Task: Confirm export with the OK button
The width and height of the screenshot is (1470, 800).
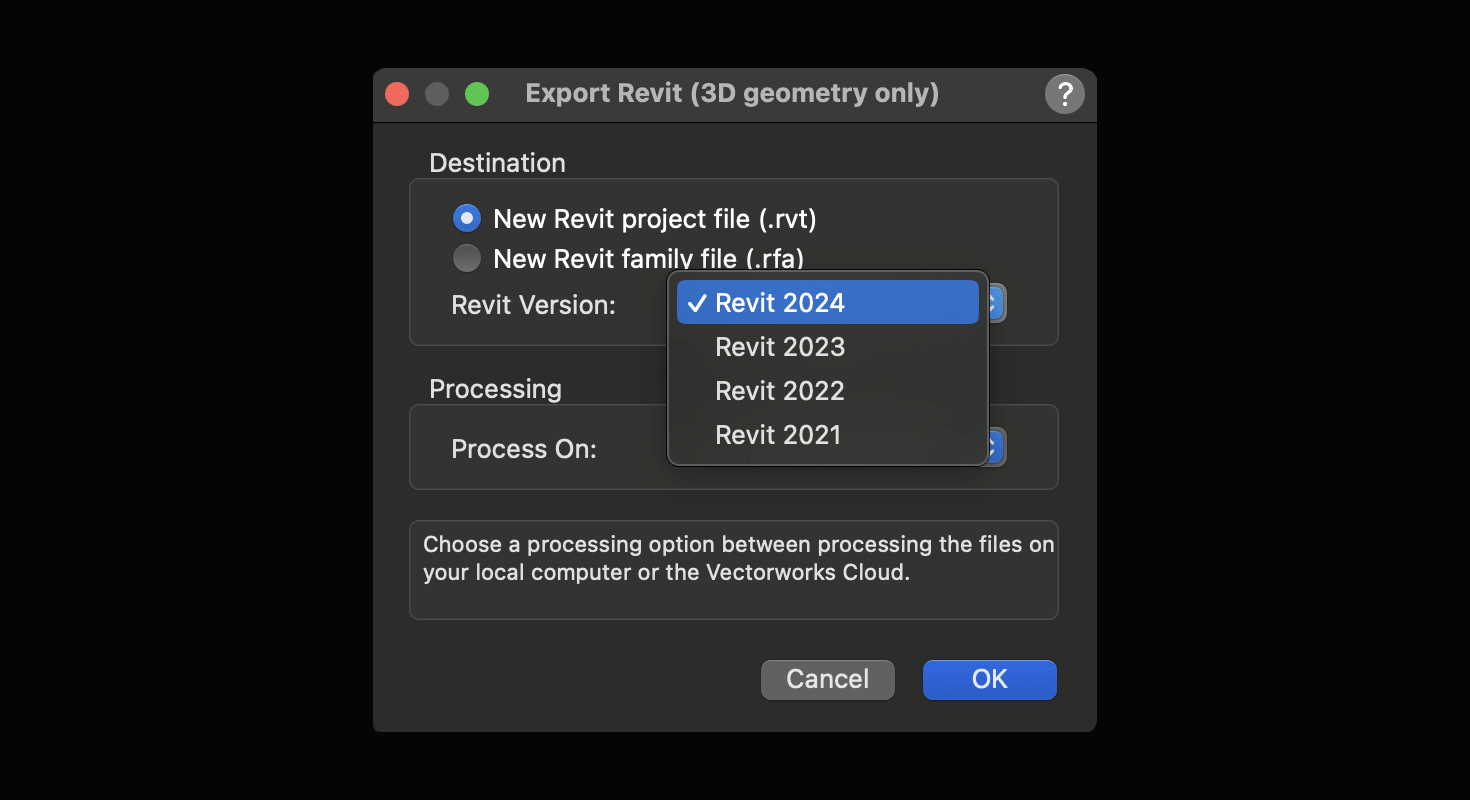Action: 989,679
